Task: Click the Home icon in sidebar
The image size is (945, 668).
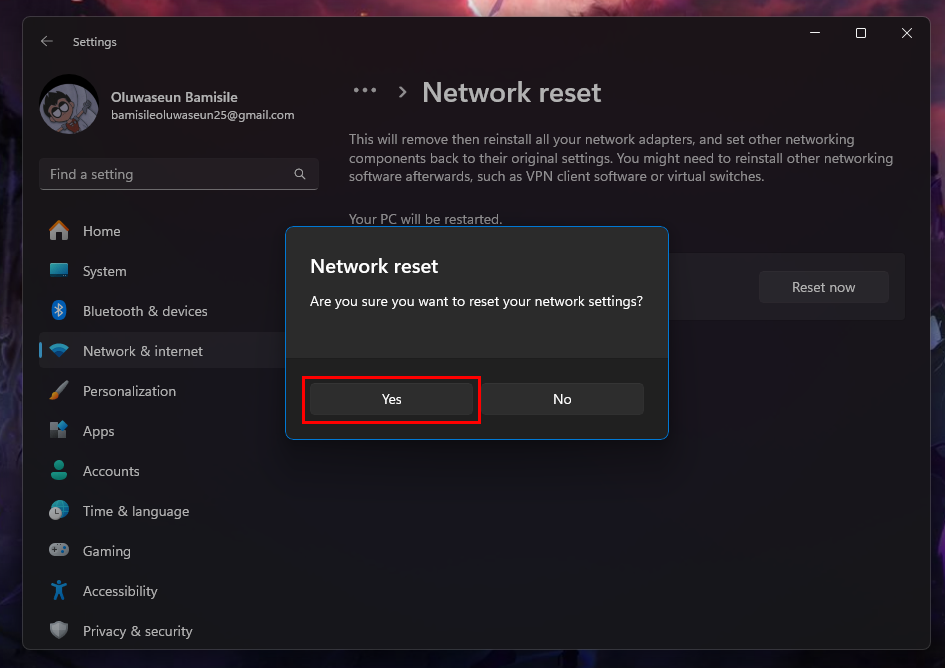Action: [59, 231]
